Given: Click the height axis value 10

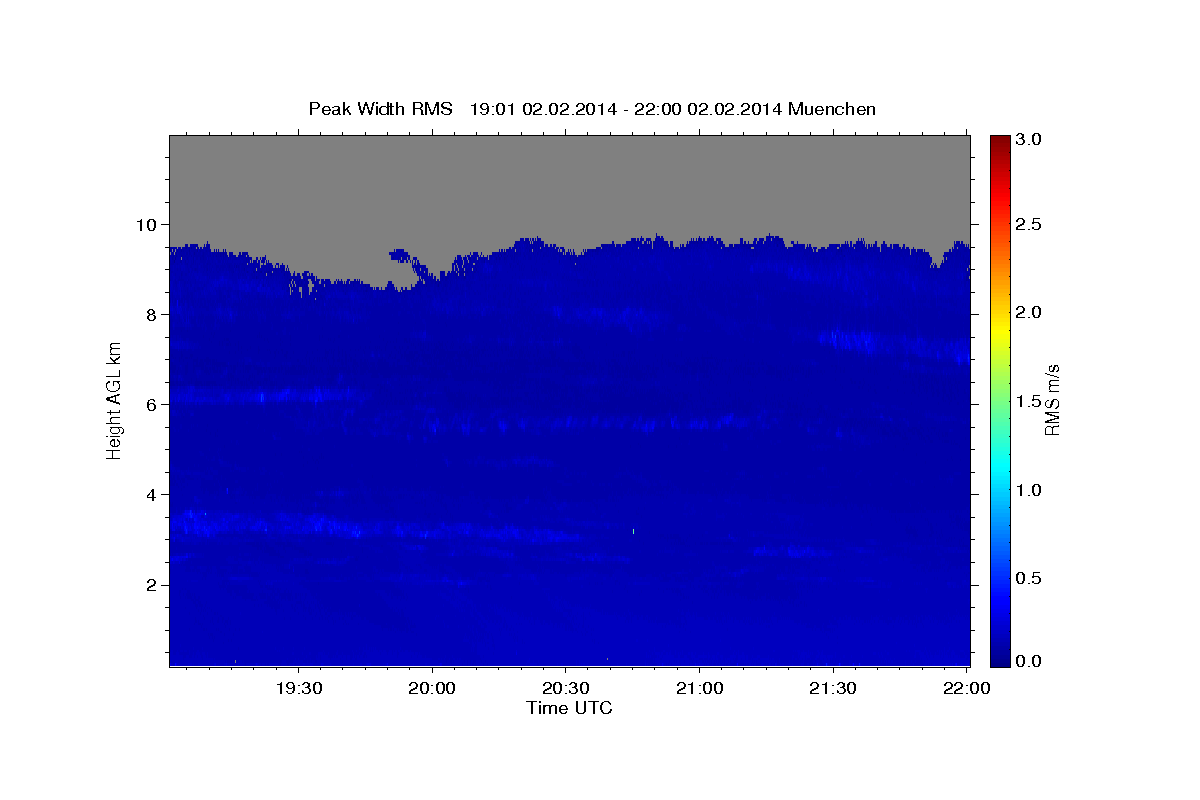Looking at the screenshot, I should tap(149, 224).
